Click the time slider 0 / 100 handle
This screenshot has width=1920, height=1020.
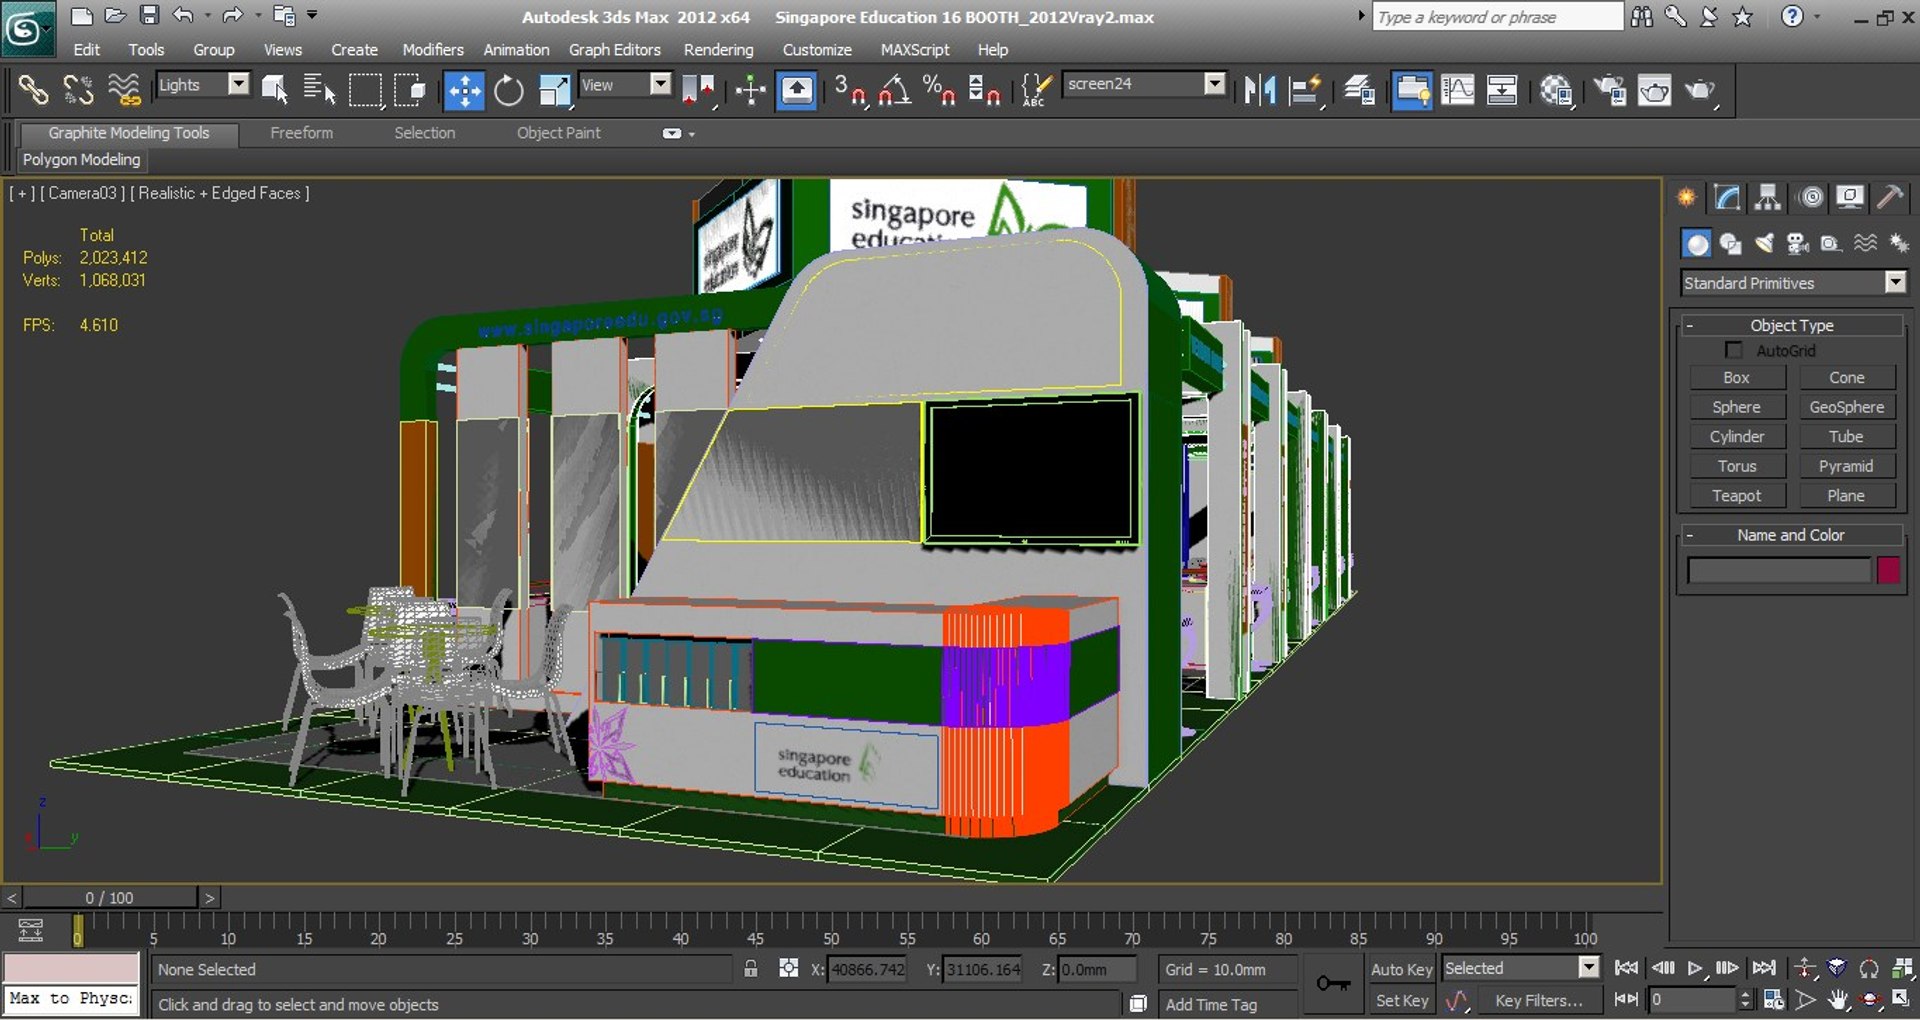109,897
